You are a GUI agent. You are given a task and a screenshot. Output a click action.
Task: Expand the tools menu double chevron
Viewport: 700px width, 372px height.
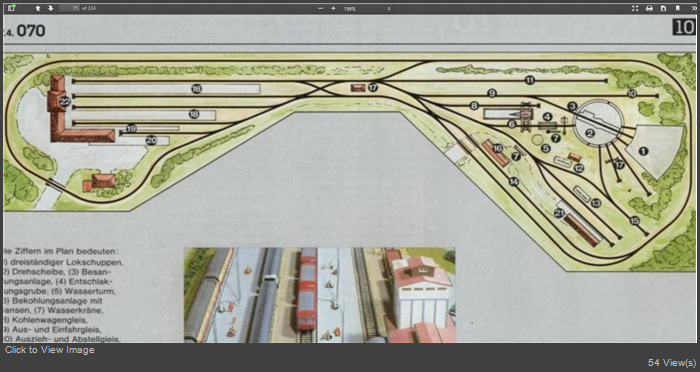pos(693,8)
